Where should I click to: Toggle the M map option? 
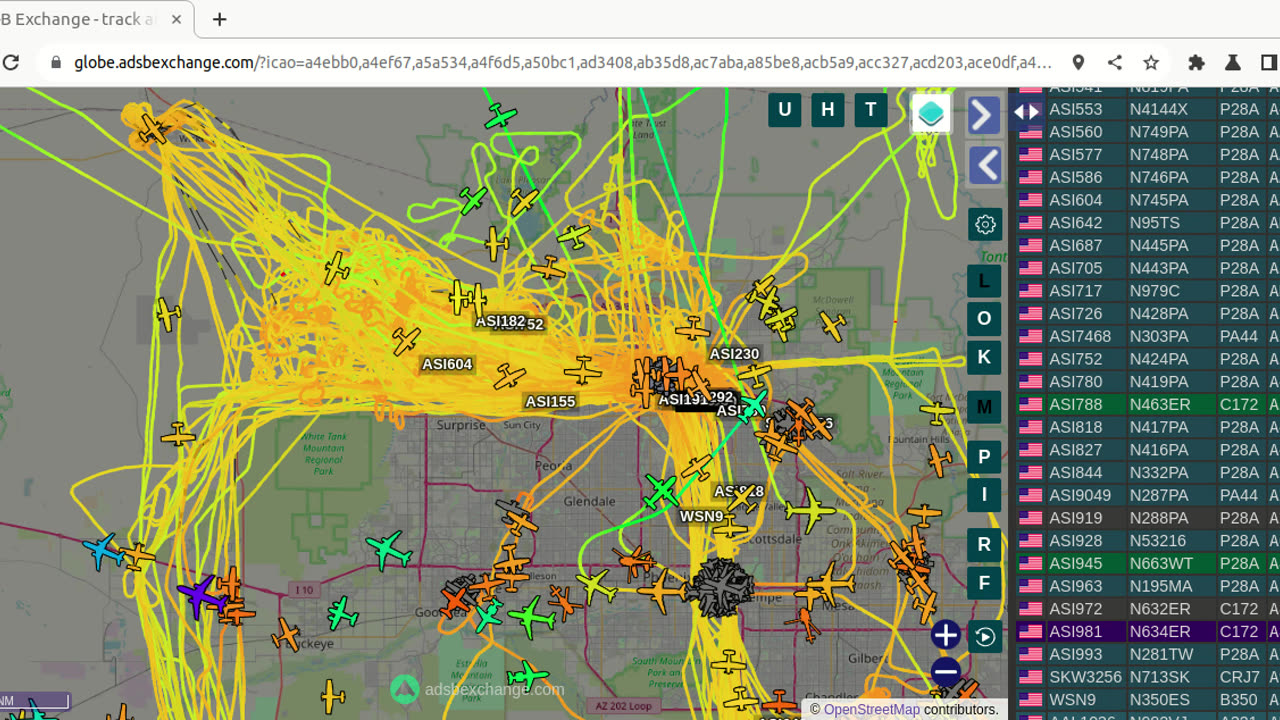[x=984, y=407]
